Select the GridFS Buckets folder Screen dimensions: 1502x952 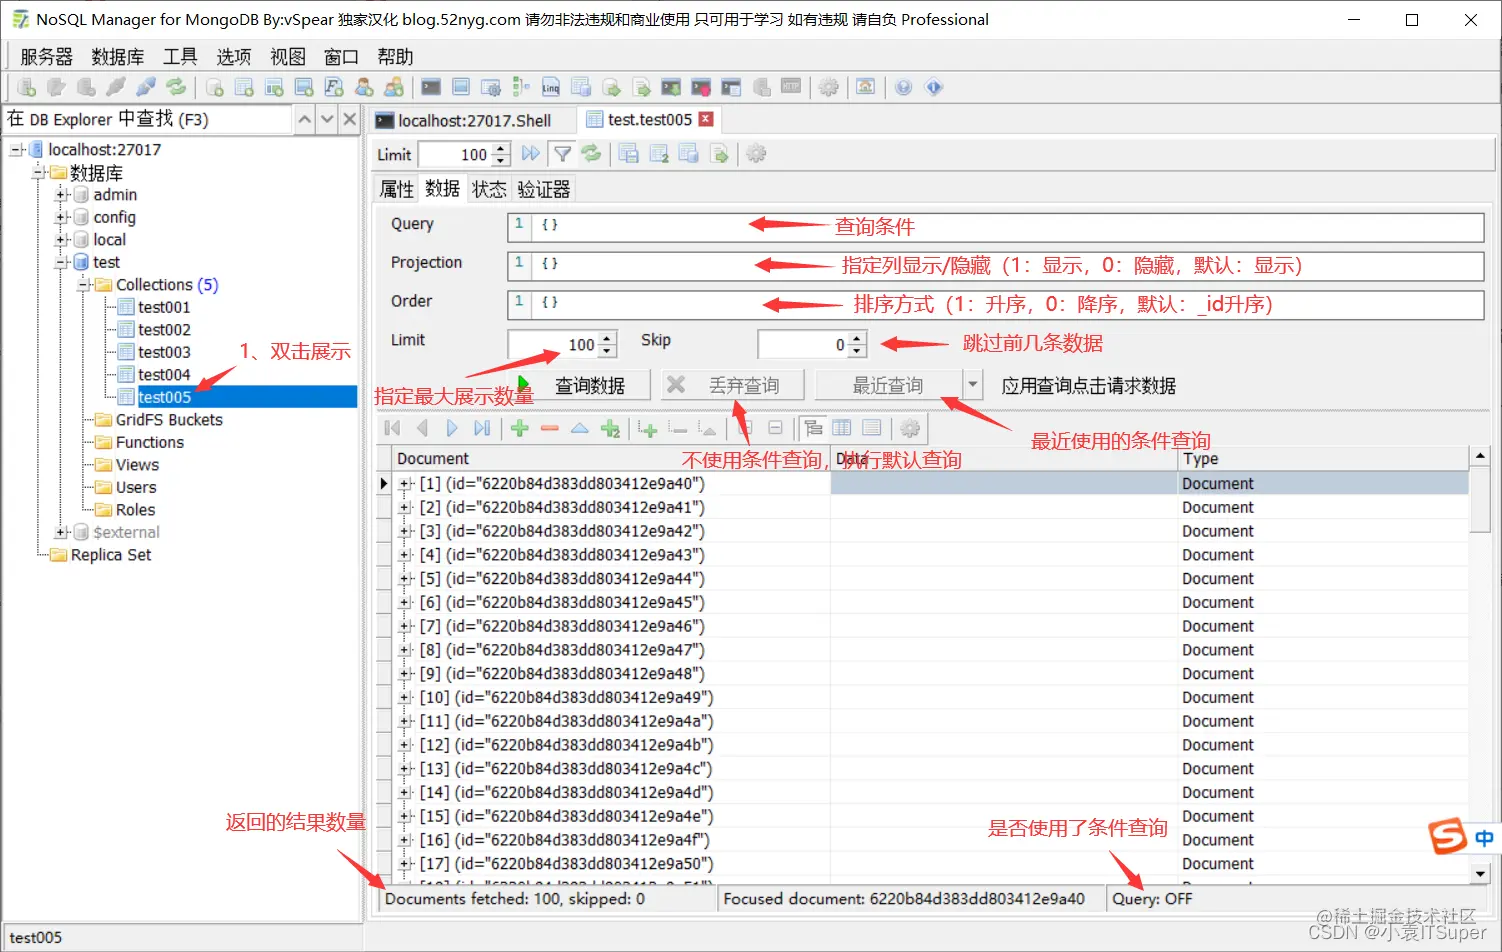[168, 420]
